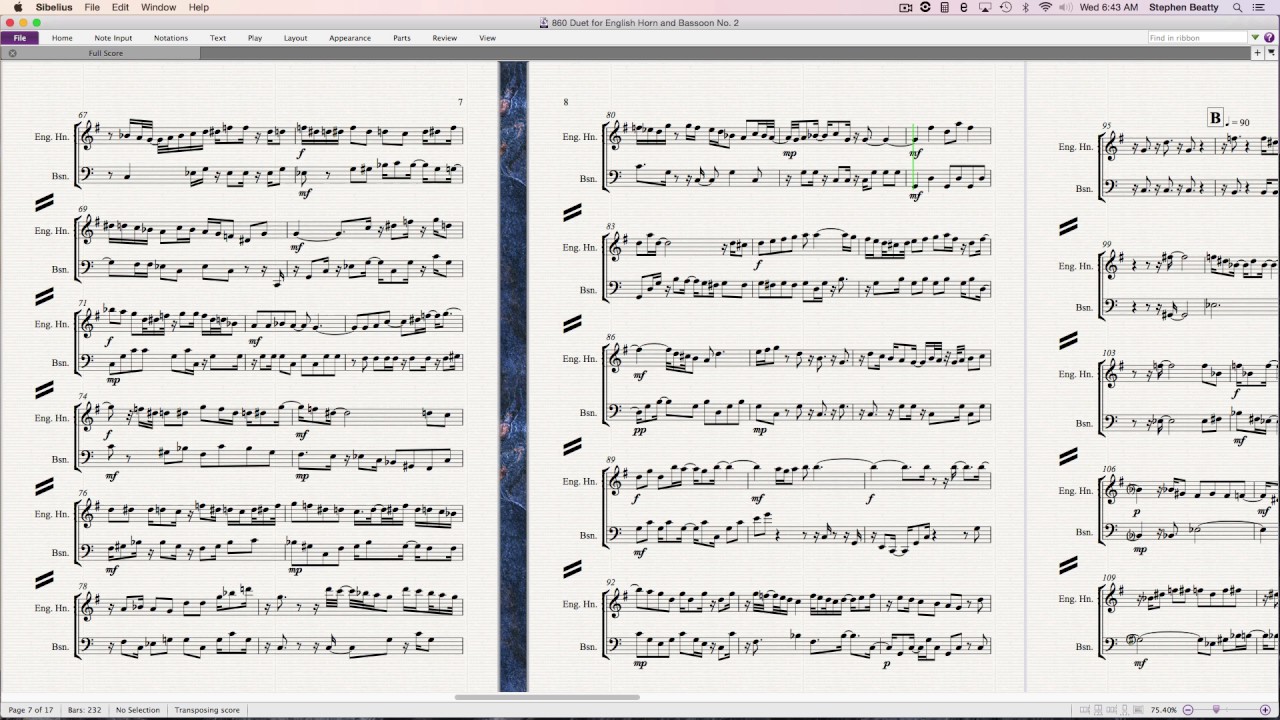Click the 75.40% zoom value
Image resolution: width=1280 pixels, height=720 pixels.
click(1163, 710)
